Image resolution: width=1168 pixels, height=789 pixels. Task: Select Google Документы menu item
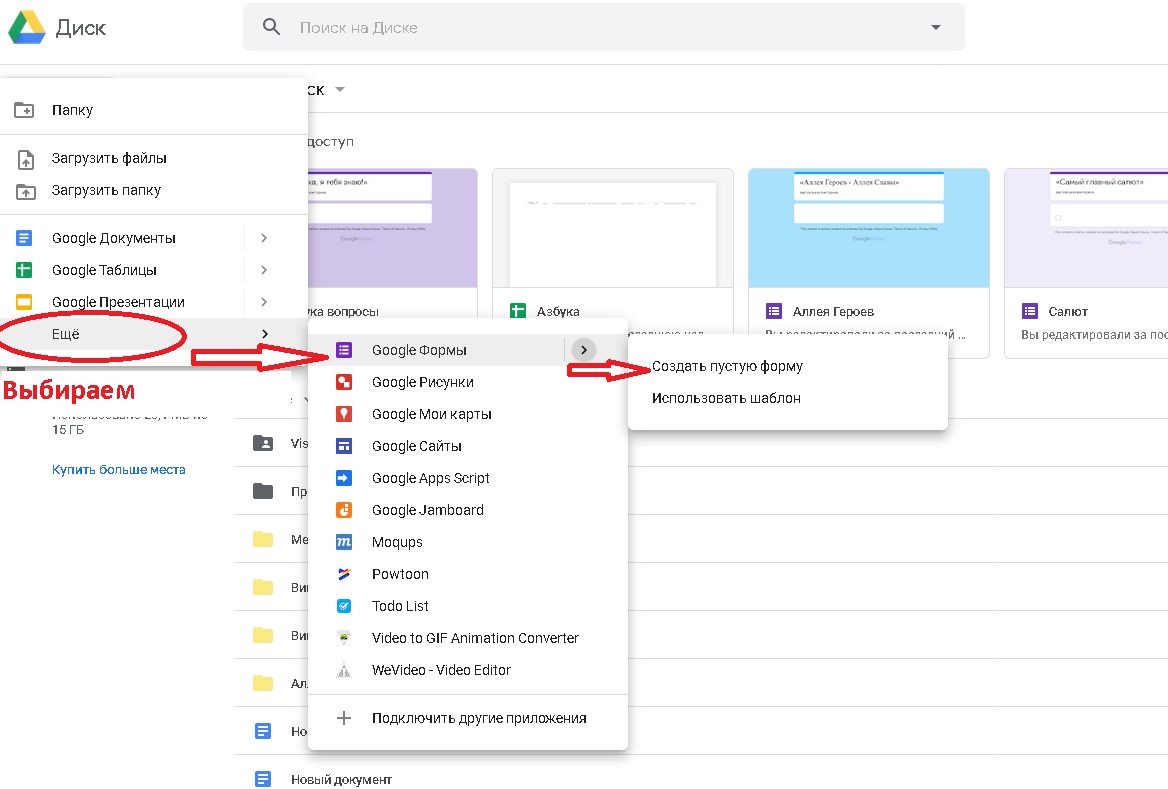point(153,238)
